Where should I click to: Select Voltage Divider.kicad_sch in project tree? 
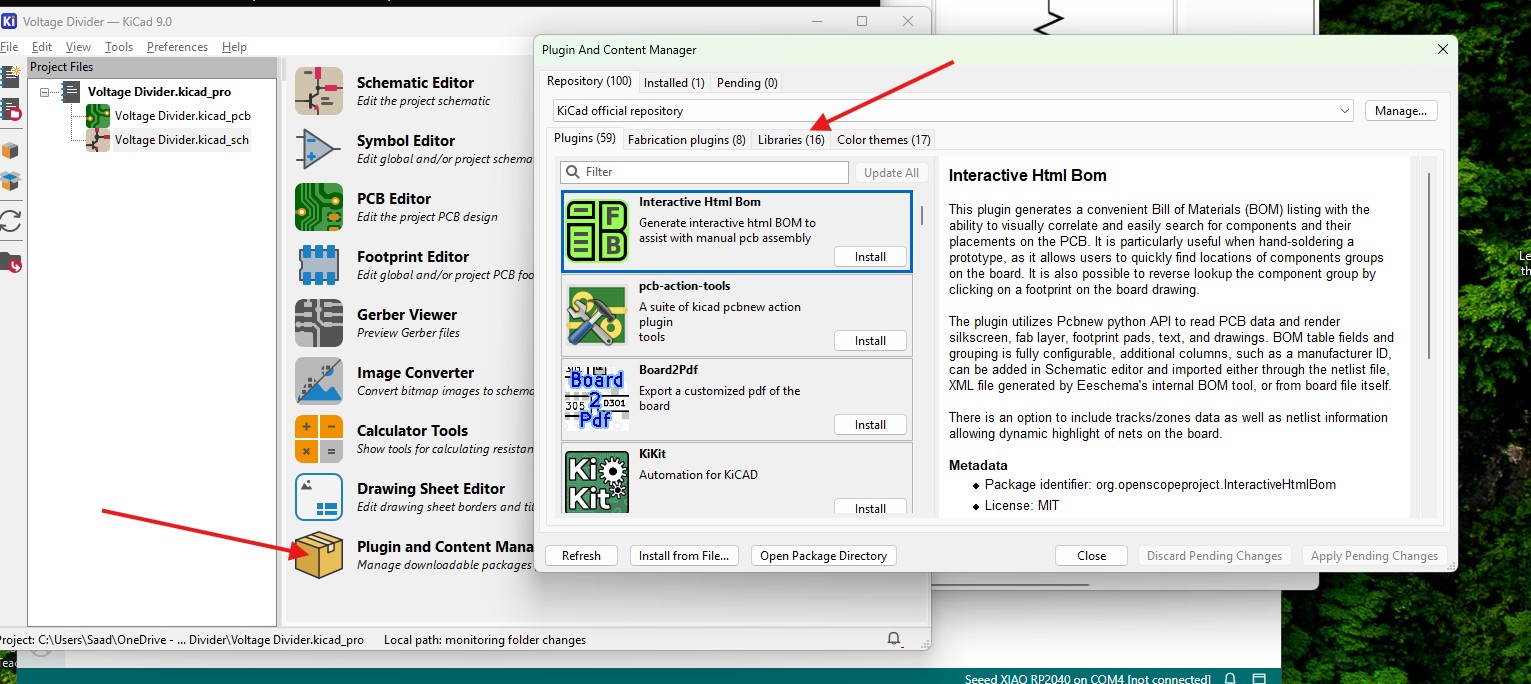click(182, 140)
